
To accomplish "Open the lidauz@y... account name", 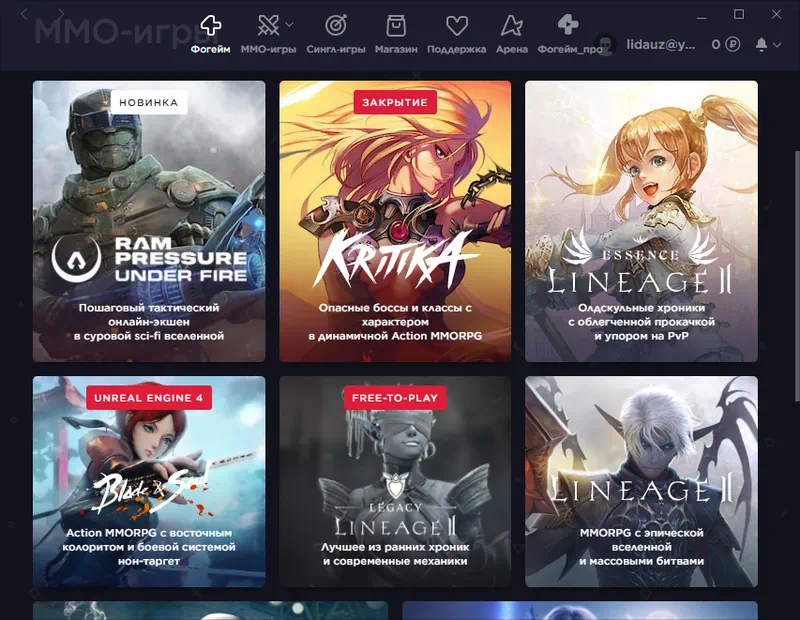I will 661,45.
